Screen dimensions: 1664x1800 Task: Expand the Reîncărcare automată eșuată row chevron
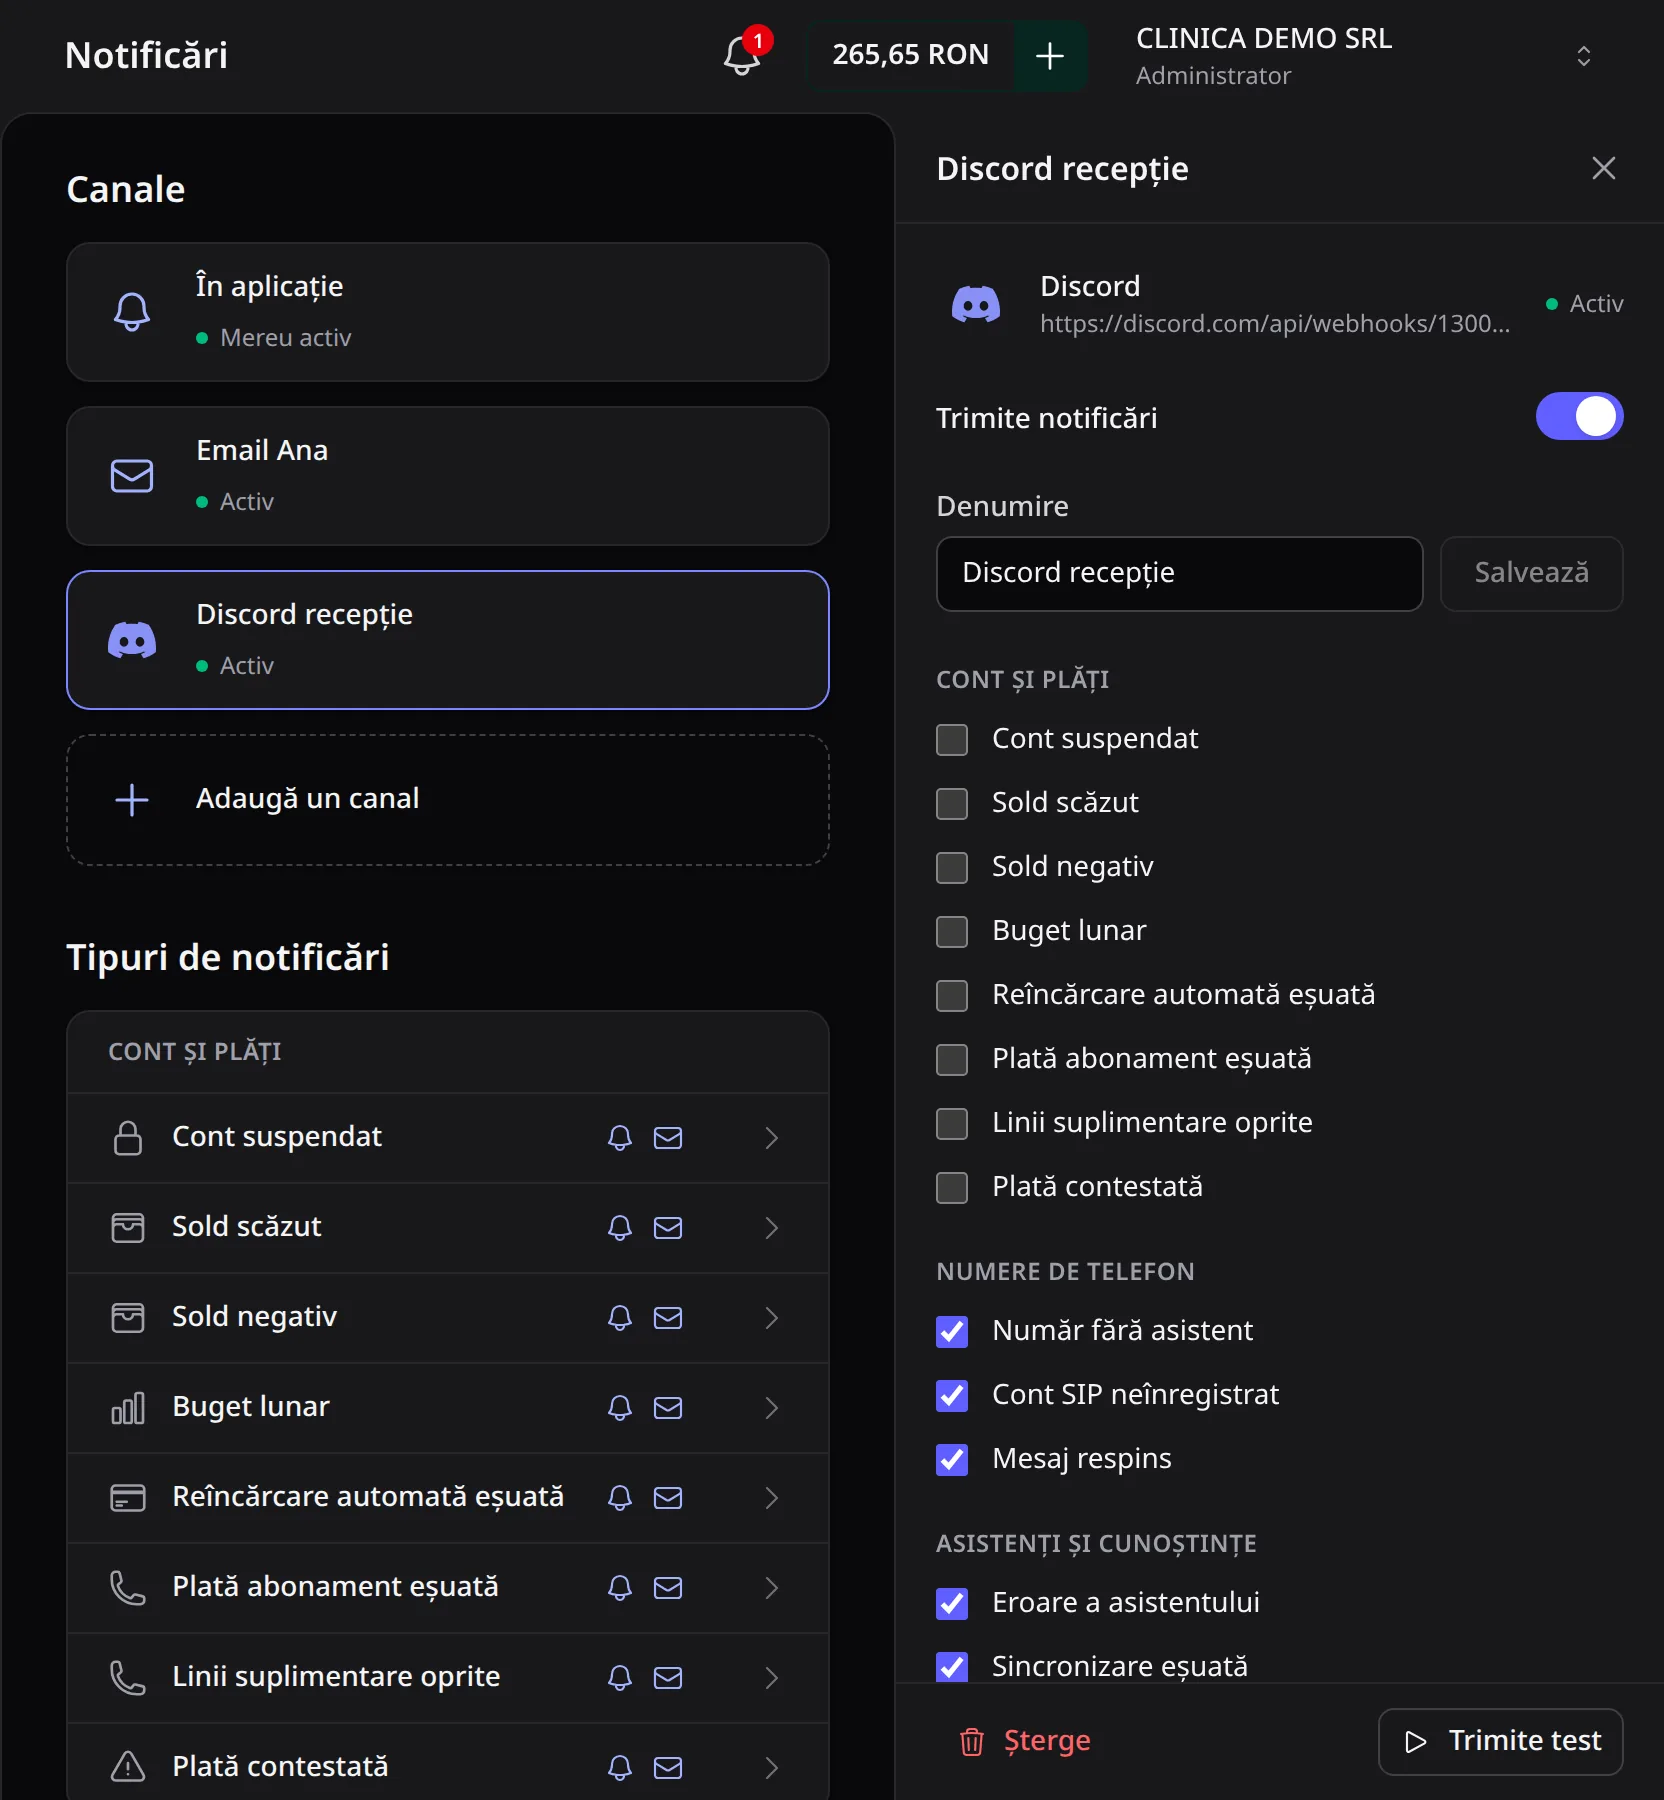coord(771,1498)
